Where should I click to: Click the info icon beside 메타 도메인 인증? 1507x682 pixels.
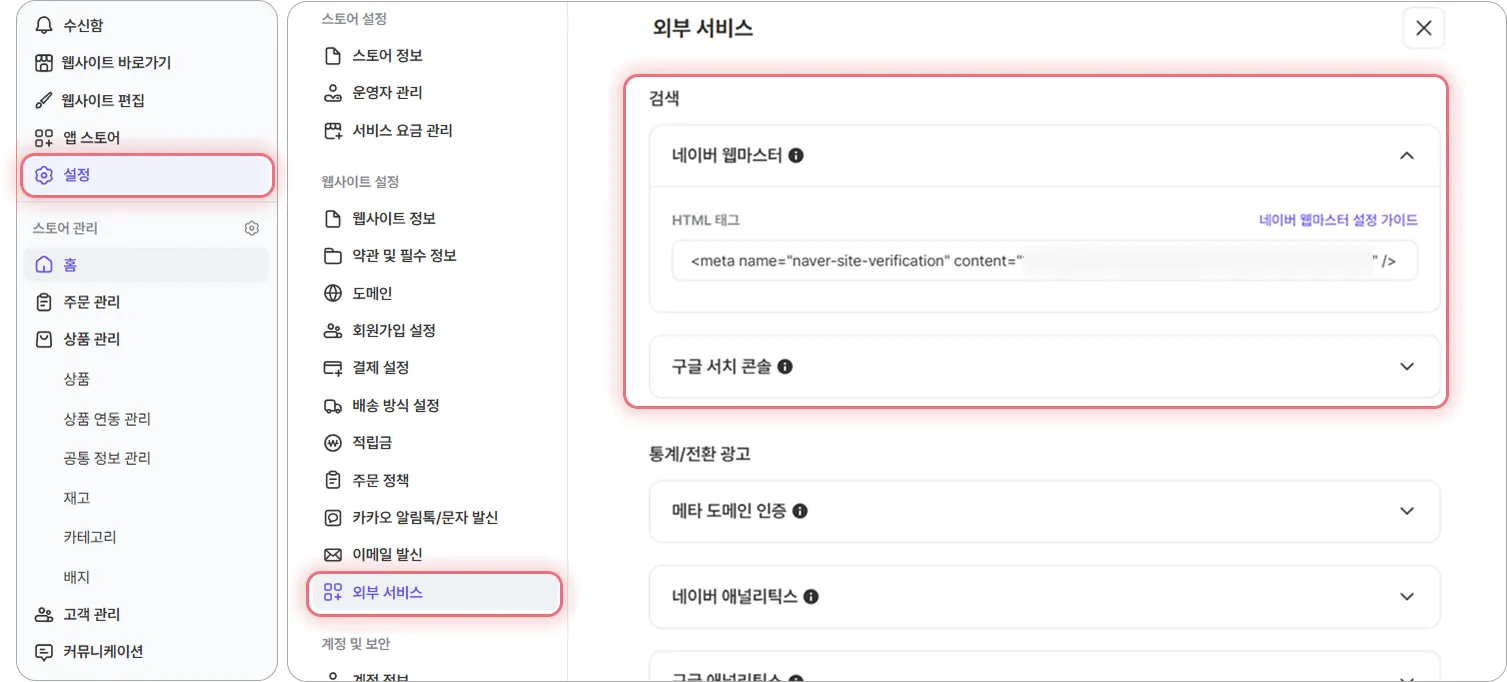800,511
